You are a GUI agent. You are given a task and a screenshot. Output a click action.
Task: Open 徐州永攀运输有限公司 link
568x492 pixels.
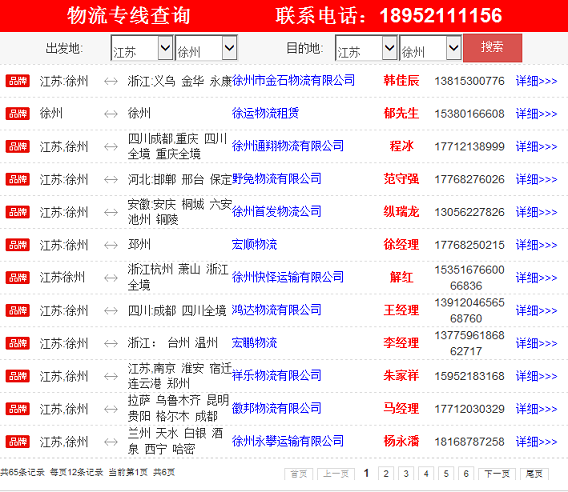pos(288,441)
